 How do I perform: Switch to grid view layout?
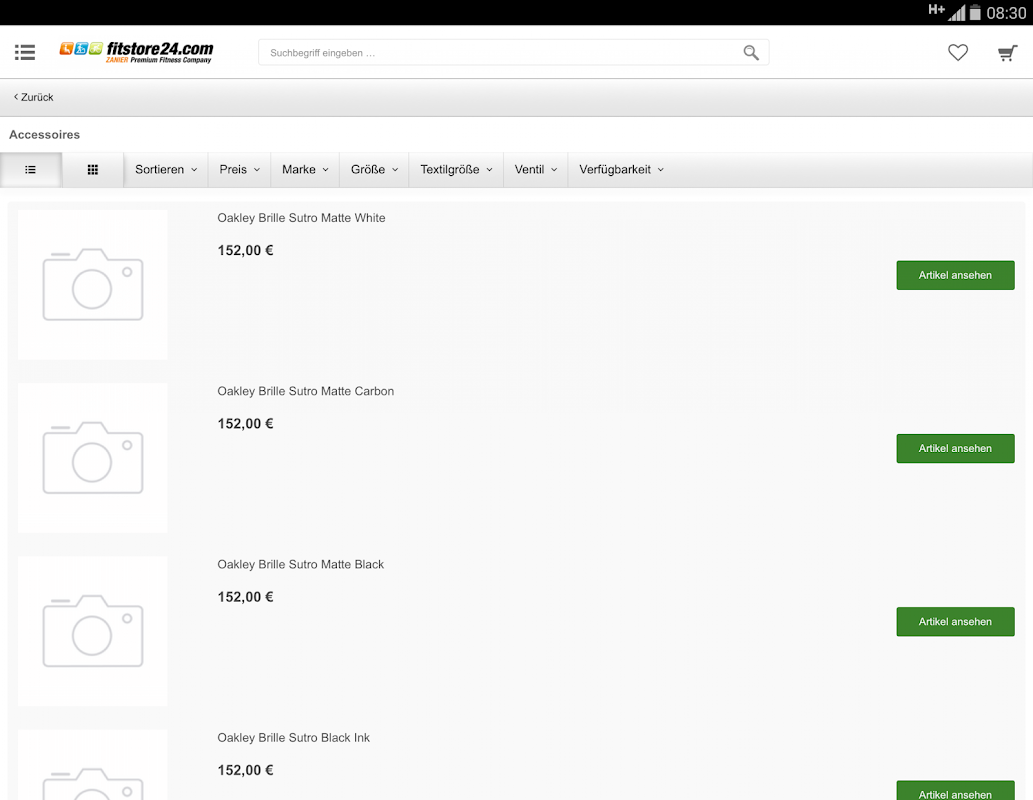click(x=93, y=170)
